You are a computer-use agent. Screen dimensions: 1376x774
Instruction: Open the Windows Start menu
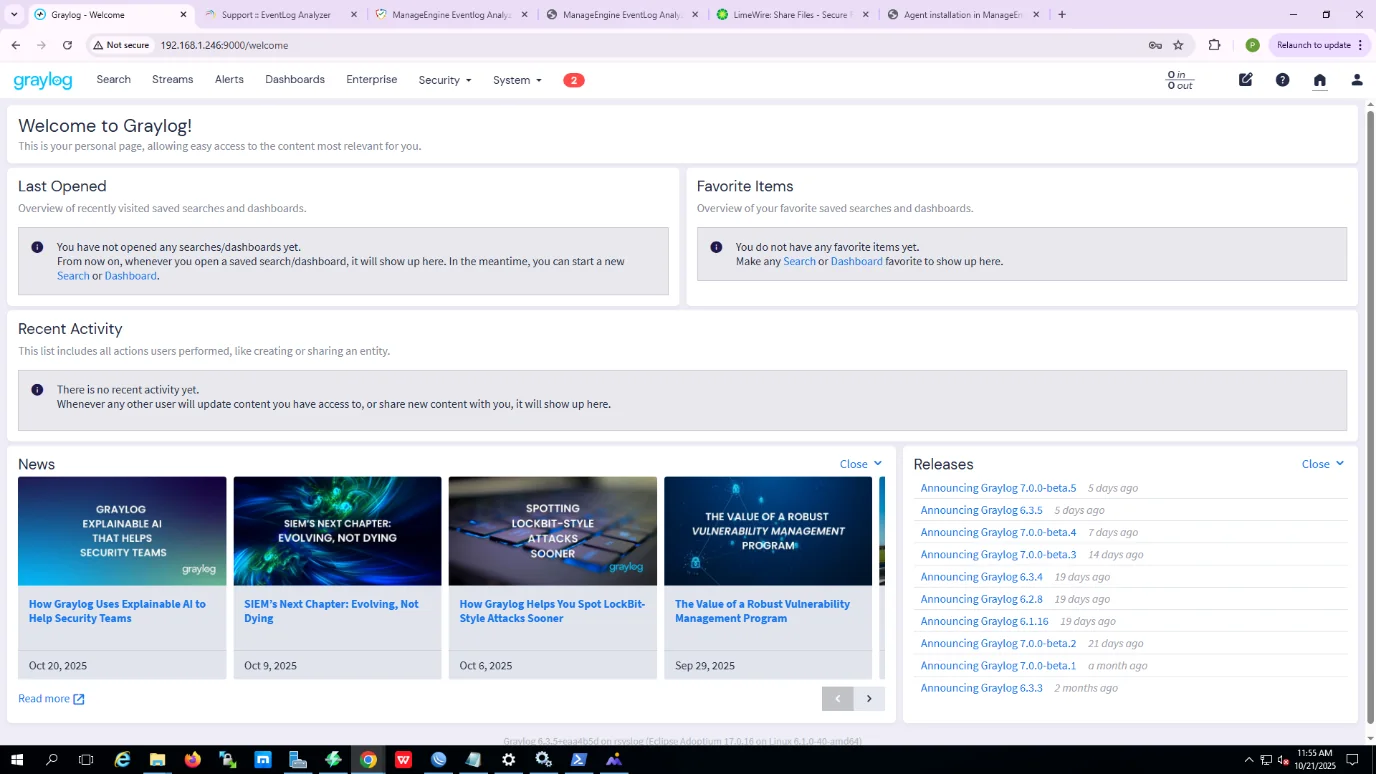click(17, 760)
